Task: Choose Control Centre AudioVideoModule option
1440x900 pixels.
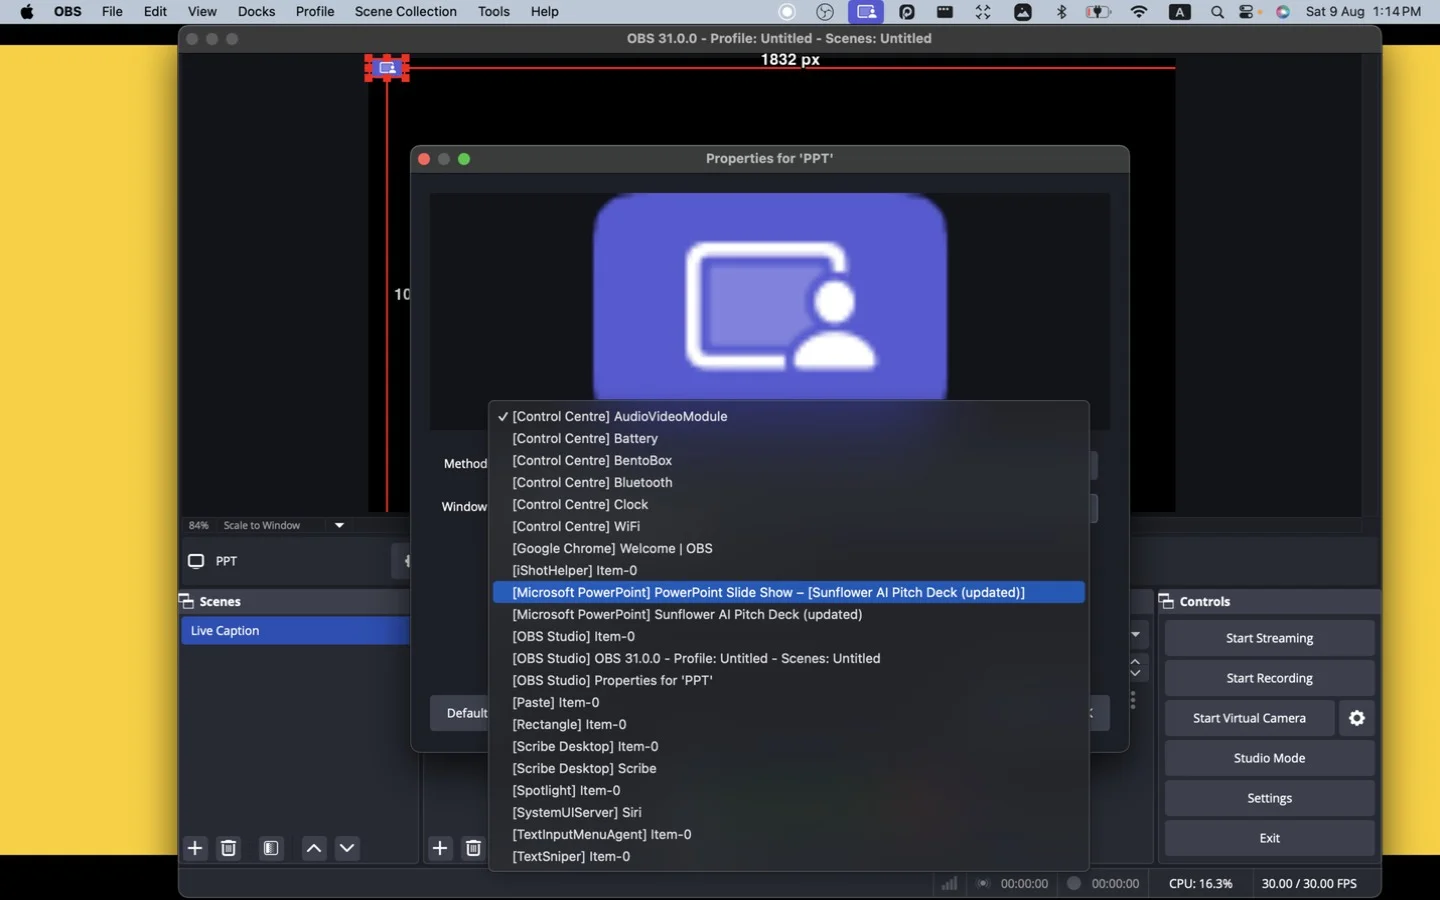Action: [x=789, y=416]
